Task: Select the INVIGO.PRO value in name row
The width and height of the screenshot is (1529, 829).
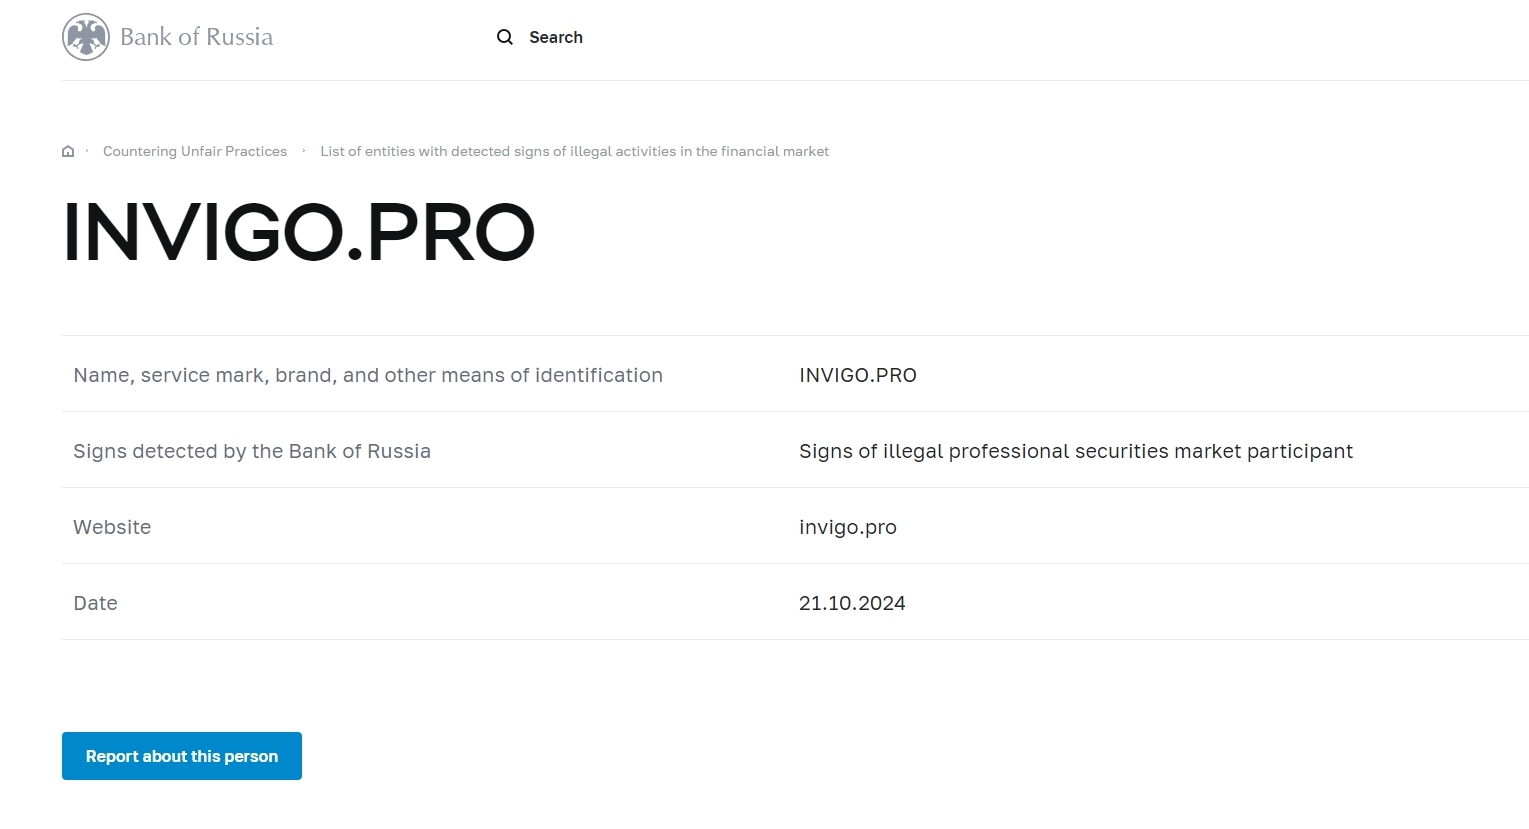Action: (857, 375)
